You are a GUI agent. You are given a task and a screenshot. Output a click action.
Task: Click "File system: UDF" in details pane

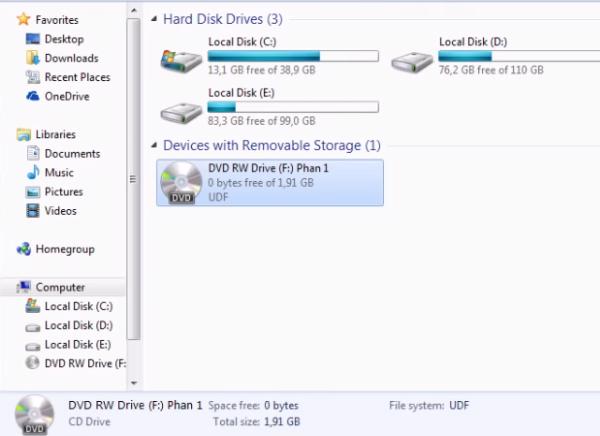pyautogui.click(x=429, y=405)
